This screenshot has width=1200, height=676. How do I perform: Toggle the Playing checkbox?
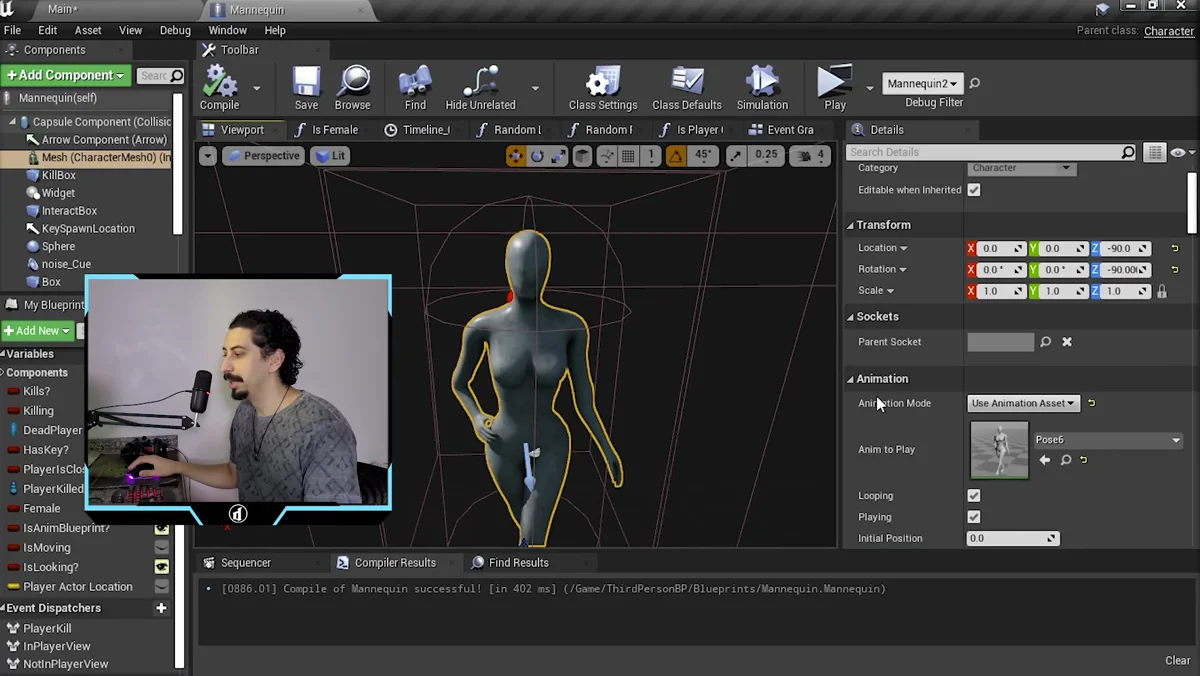974,517
